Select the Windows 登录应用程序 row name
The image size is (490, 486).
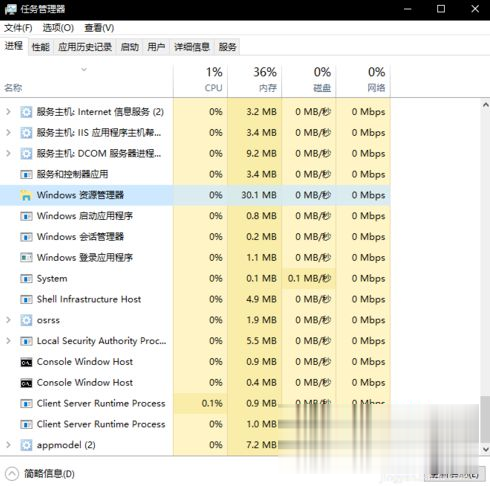pos(85,258)
